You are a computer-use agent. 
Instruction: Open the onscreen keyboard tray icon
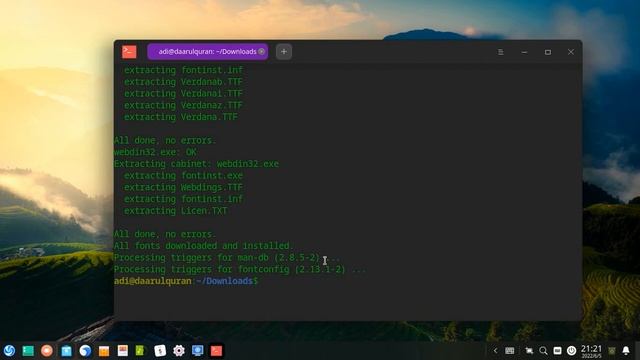(x=510, y=350)
